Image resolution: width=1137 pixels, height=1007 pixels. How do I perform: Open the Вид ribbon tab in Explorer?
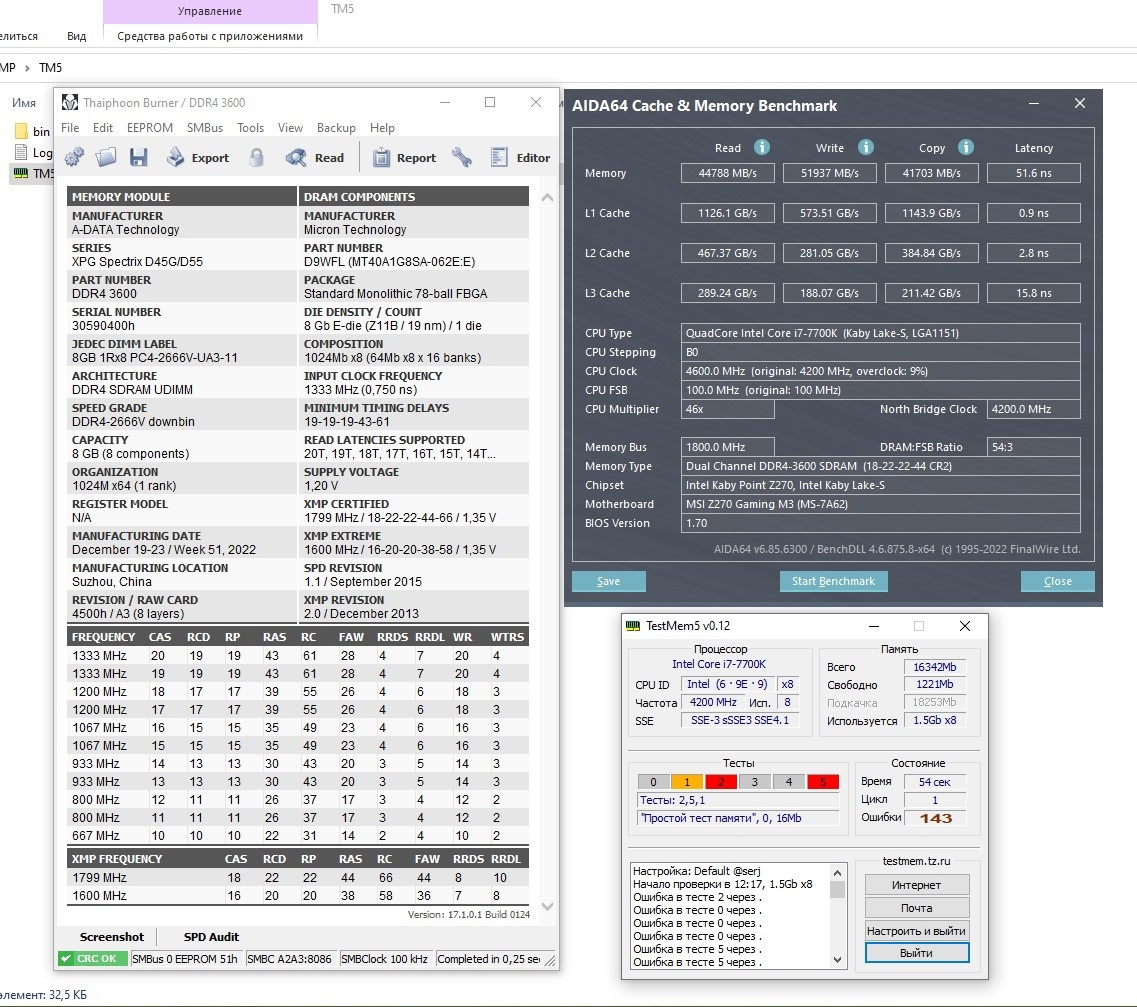(76, 36)
